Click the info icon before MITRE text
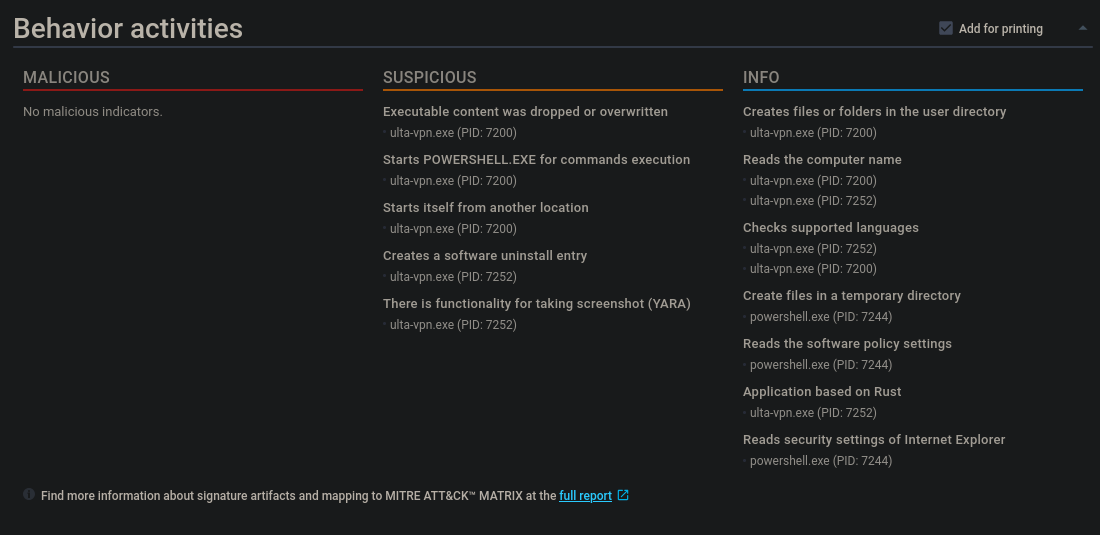The image size is (1100, 535). click(29, 494)
